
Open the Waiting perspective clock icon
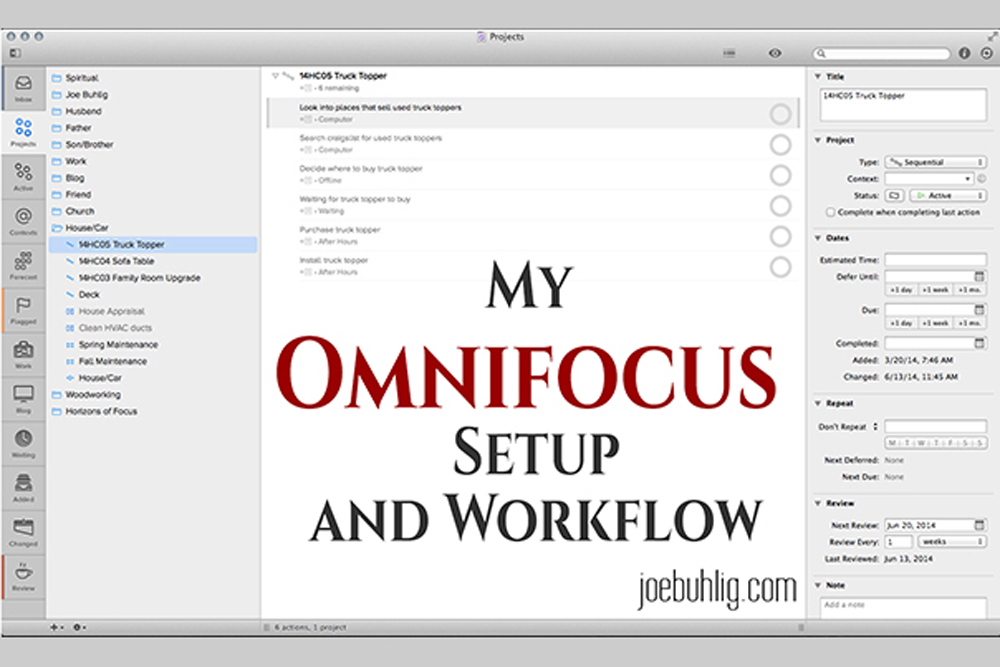click(24, 443)
